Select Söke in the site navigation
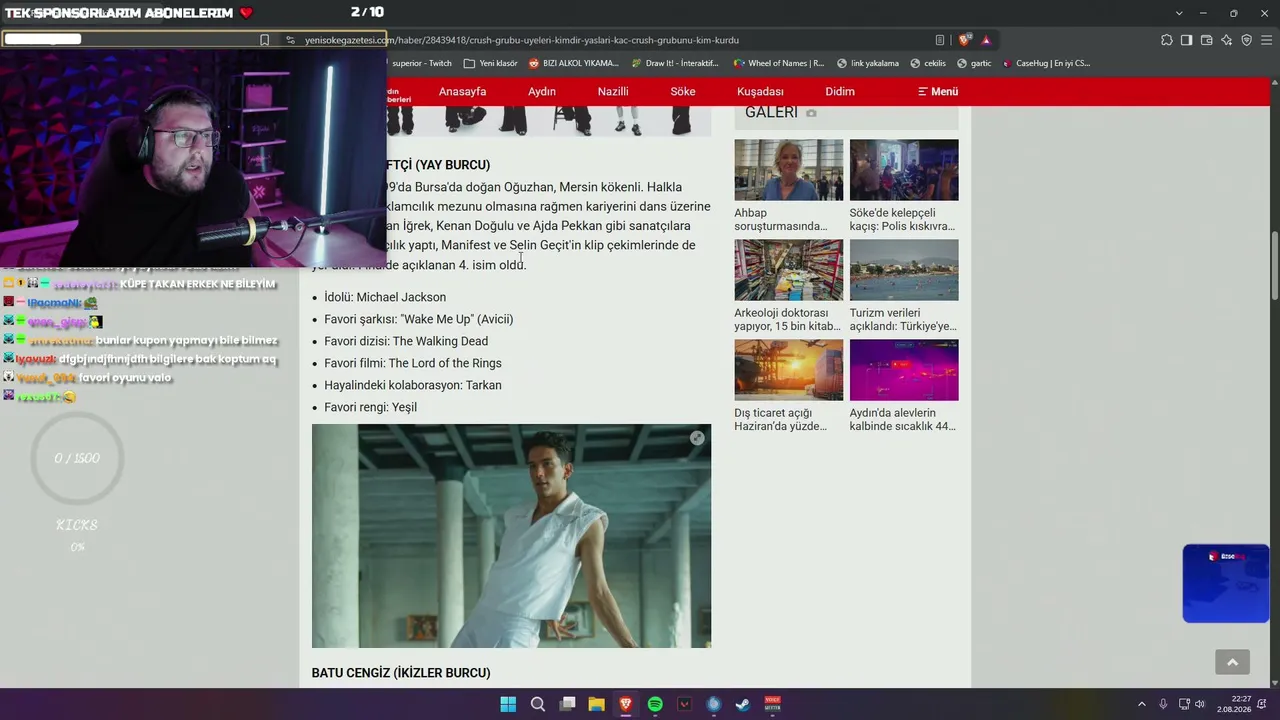The height and width of the screenshot is (720, 1280). (683, 91)
